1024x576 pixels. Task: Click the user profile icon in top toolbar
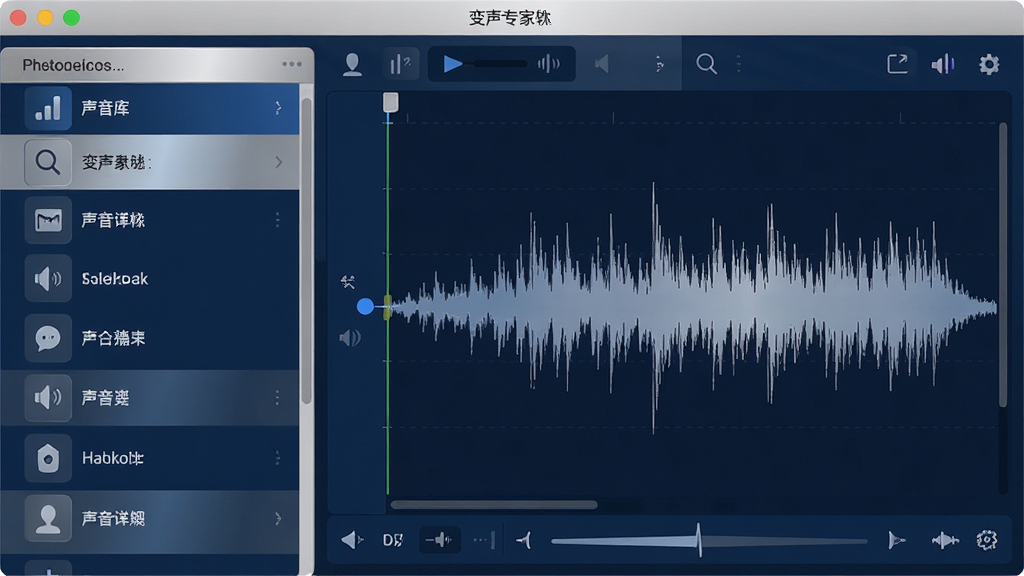pyautogui.click(x=353, y=65)
